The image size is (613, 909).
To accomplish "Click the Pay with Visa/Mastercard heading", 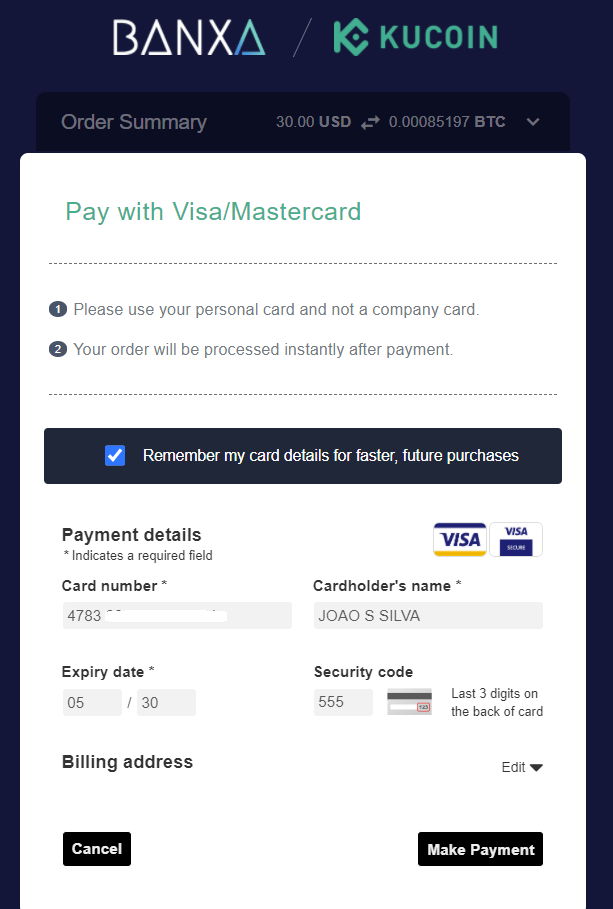I will click(213, 211).
